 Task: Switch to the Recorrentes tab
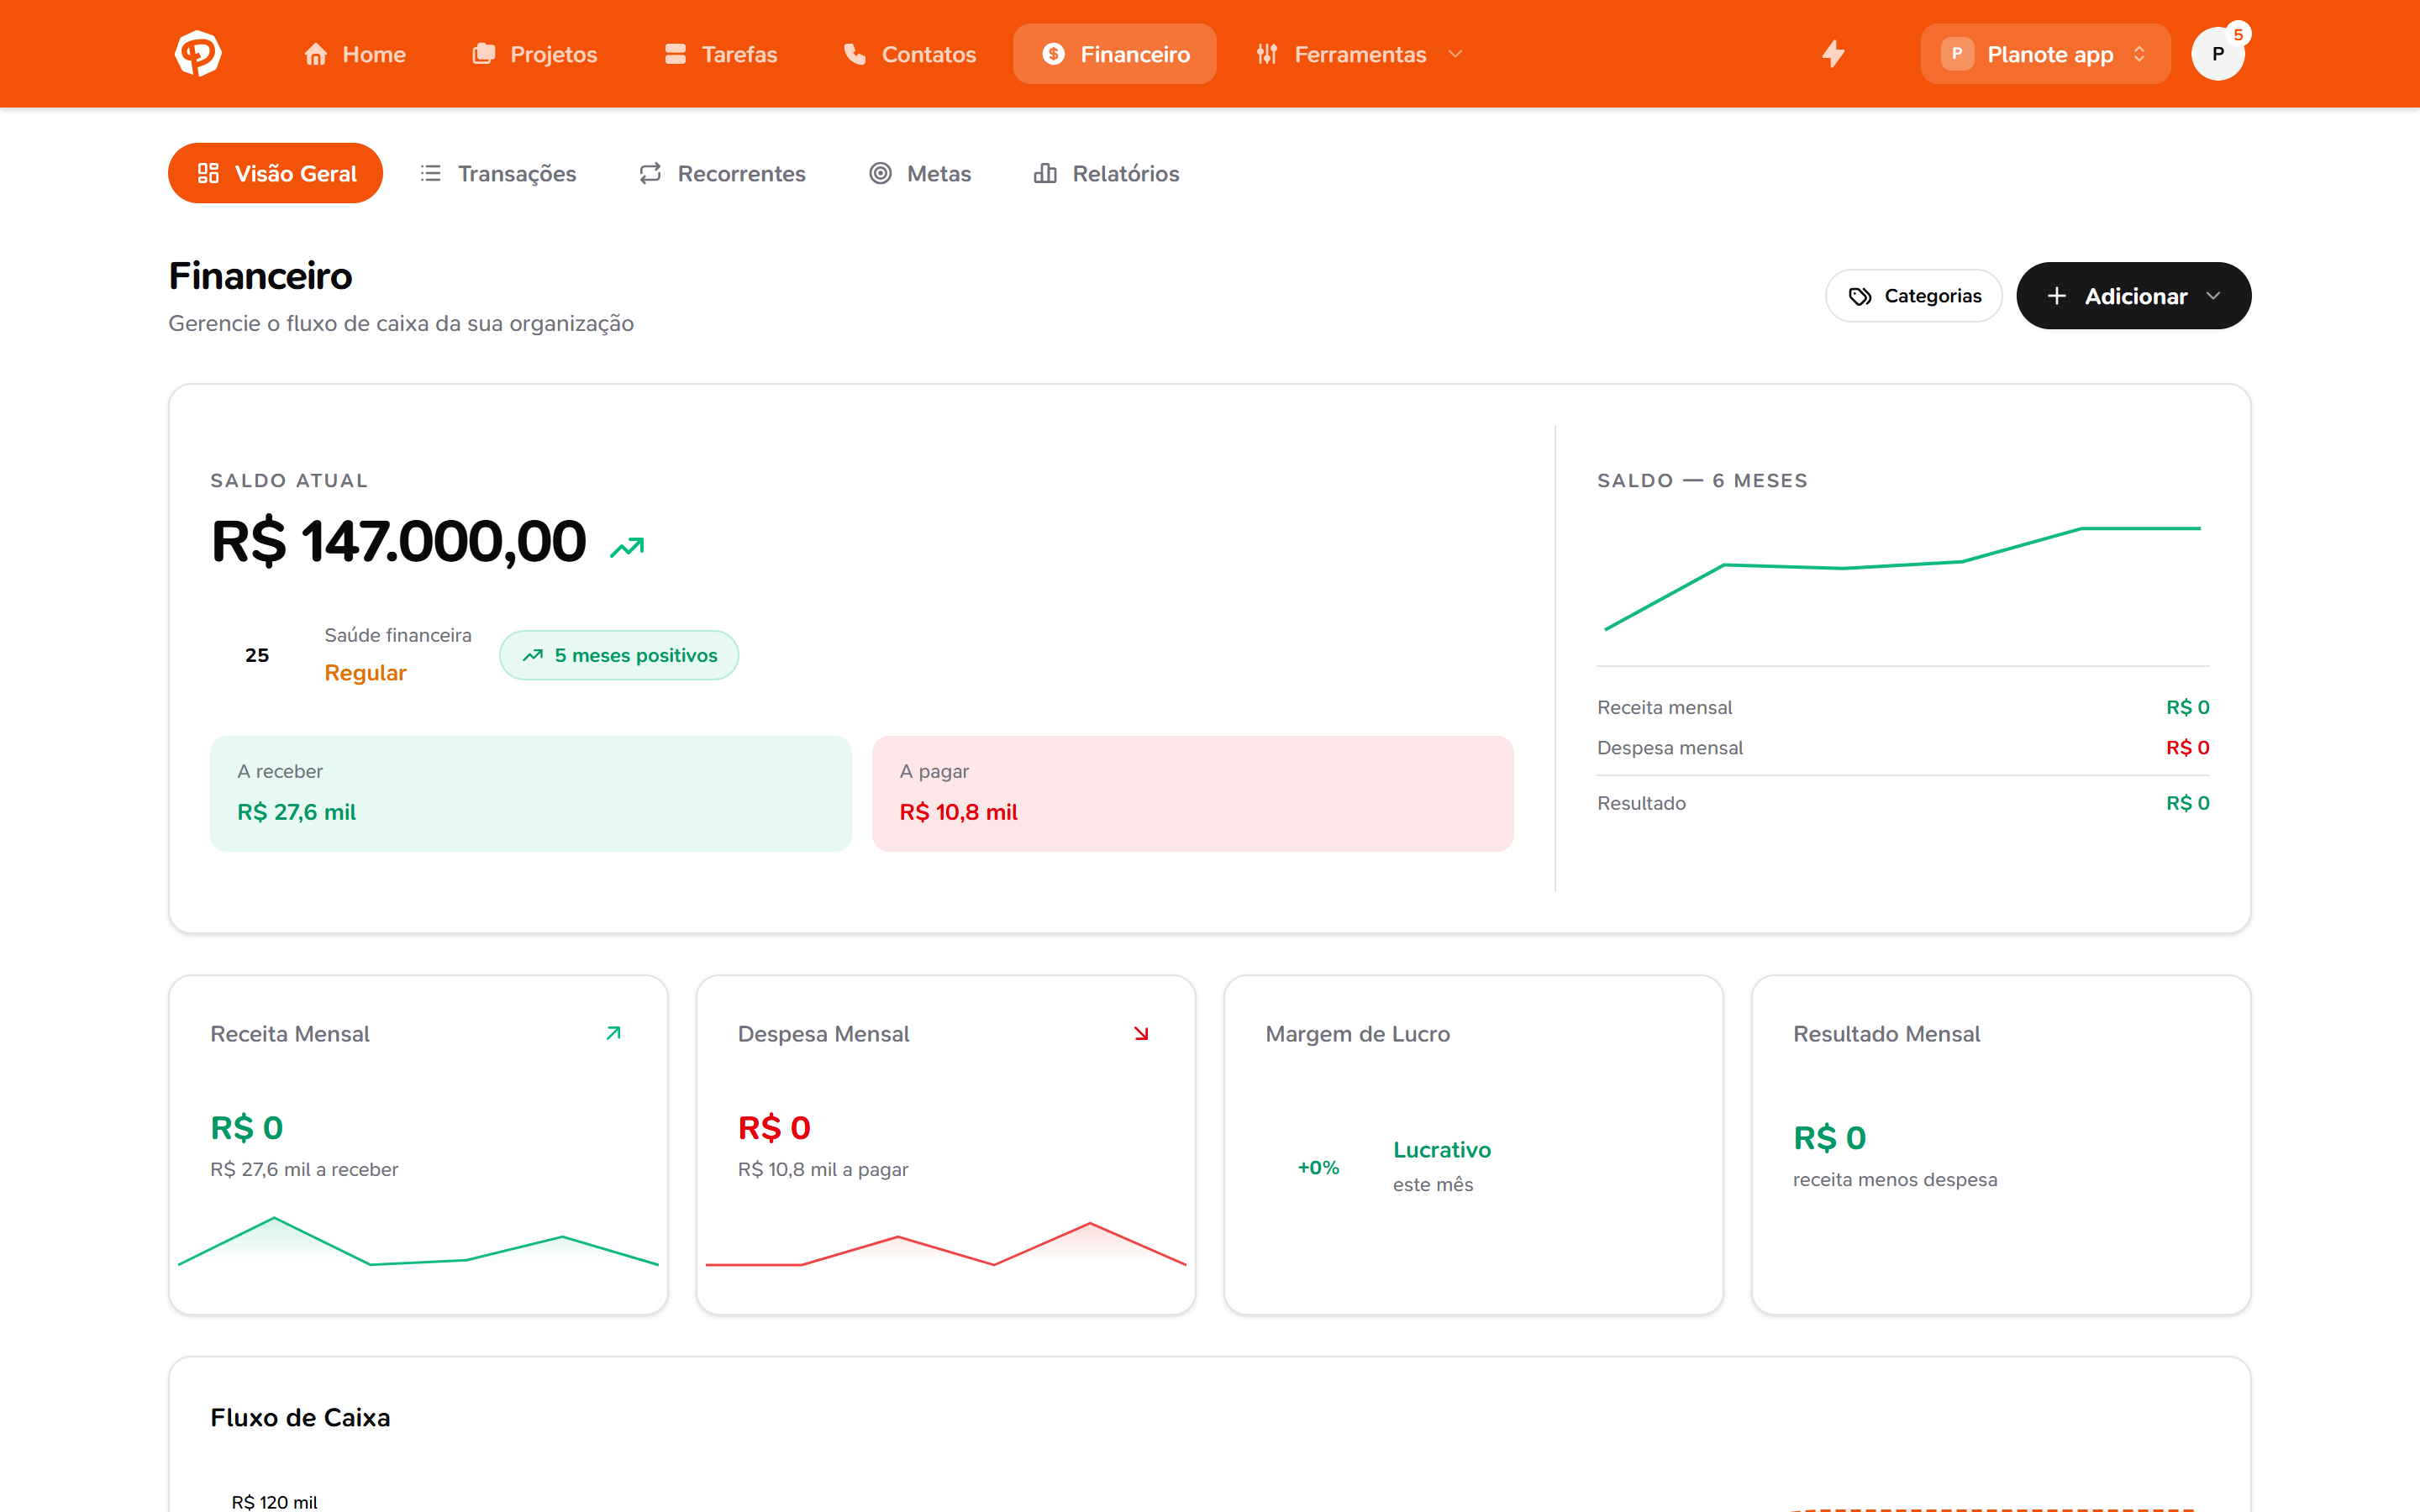[x=722, y=173]
